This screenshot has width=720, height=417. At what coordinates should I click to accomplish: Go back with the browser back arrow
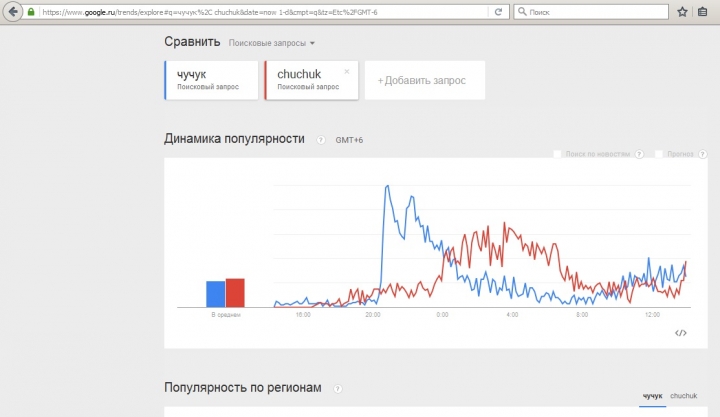(13, 11)
